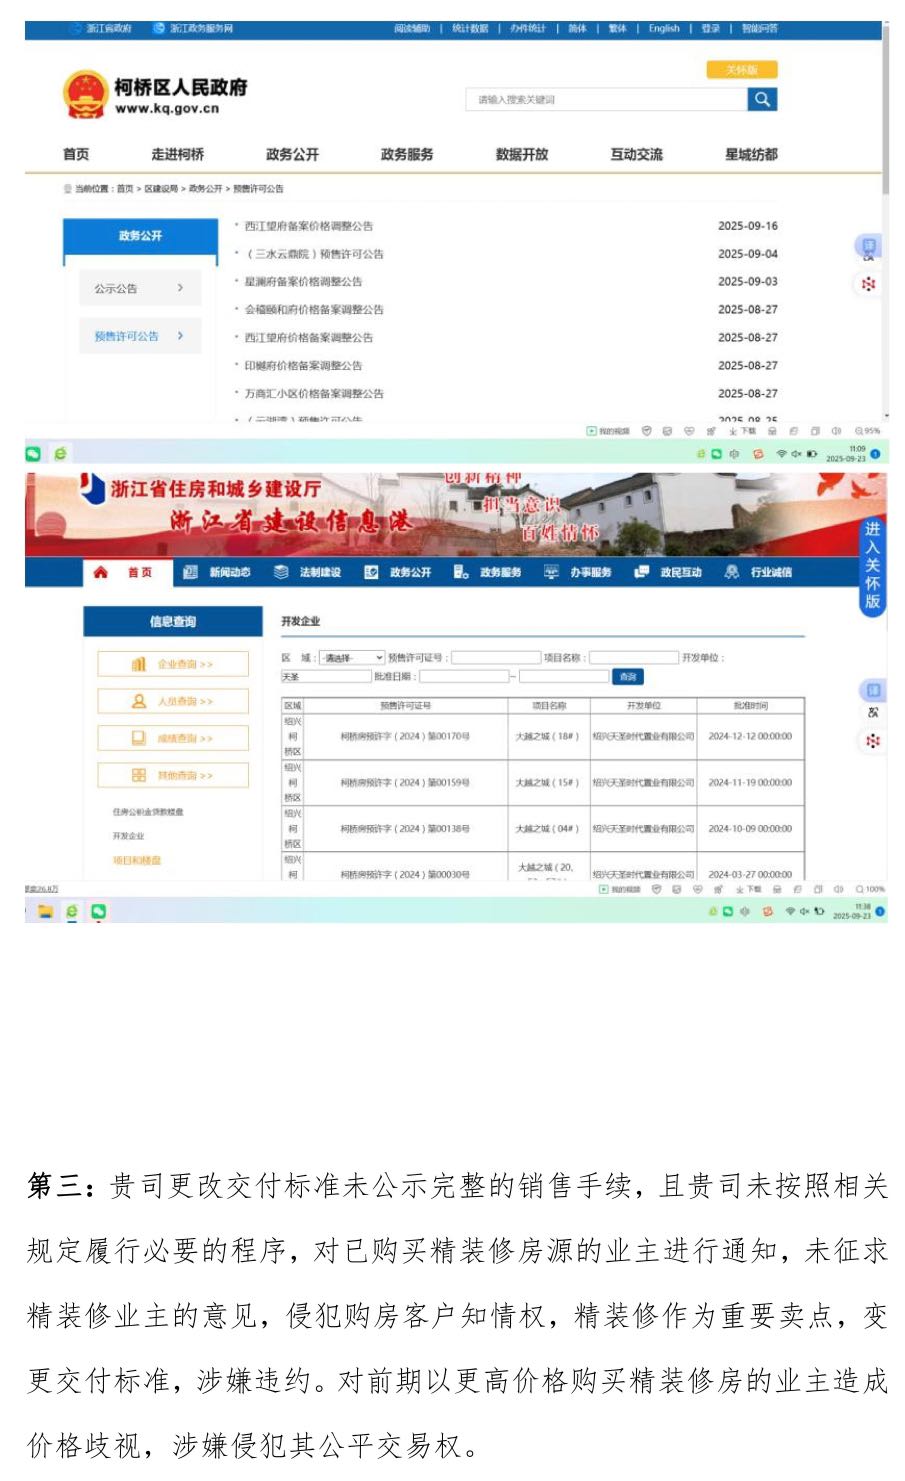Viewport: 905px width, 1481px height.
Task: Open the 区域 dropdown selector
Action: (x=352, y=658)
